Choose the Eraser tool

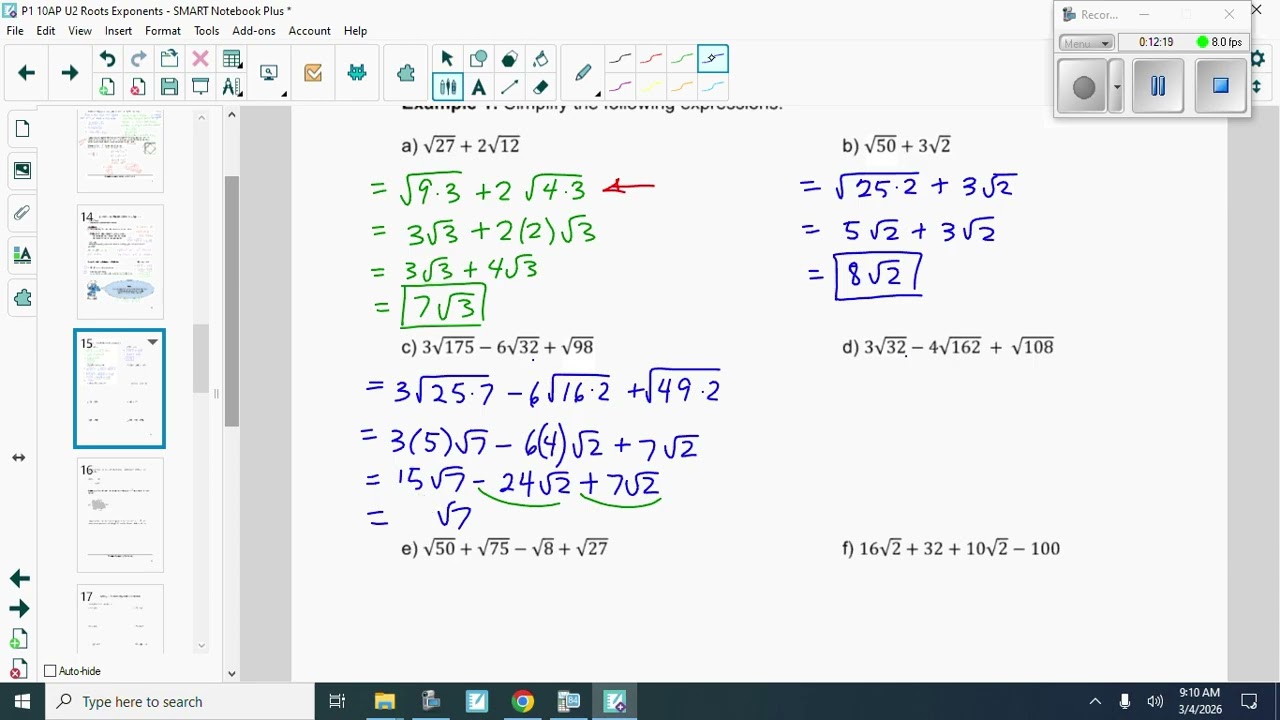tap(540, 87)
